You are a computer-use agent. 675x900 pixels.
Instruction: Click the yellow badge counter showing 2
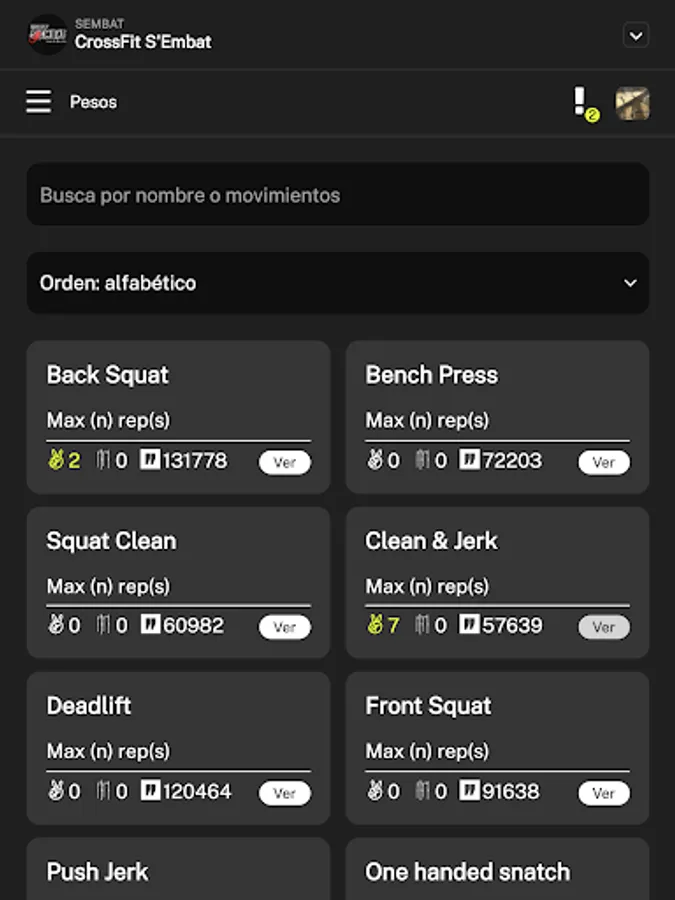tap(594, 112)
